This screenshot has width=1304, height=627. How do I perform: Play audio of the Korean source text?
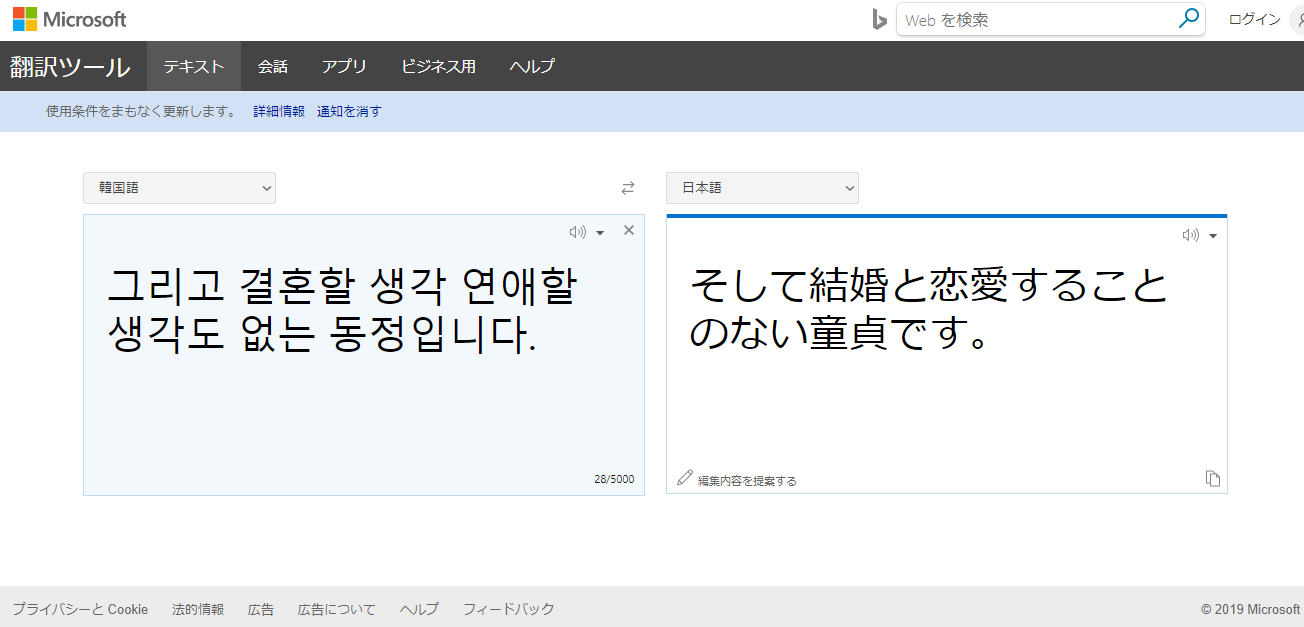577,232
